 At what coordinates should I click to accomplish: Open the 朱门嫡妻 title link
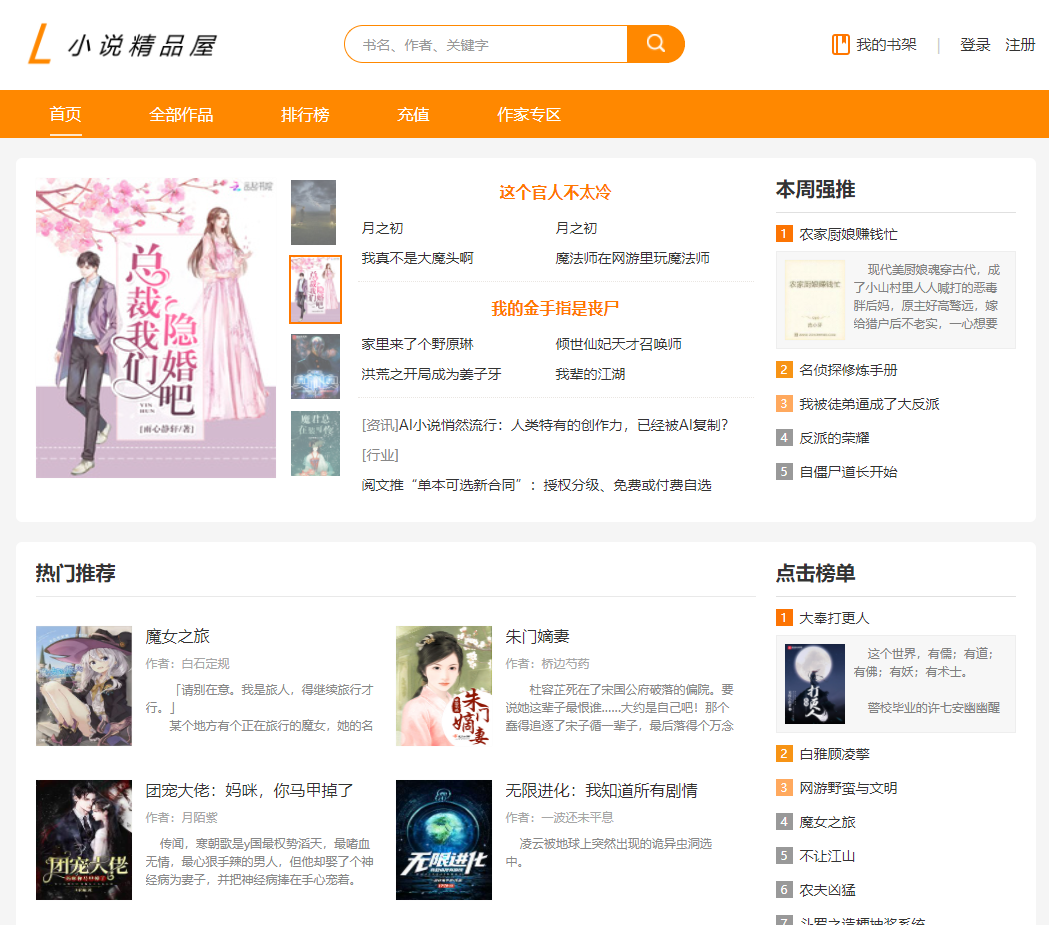537,637
